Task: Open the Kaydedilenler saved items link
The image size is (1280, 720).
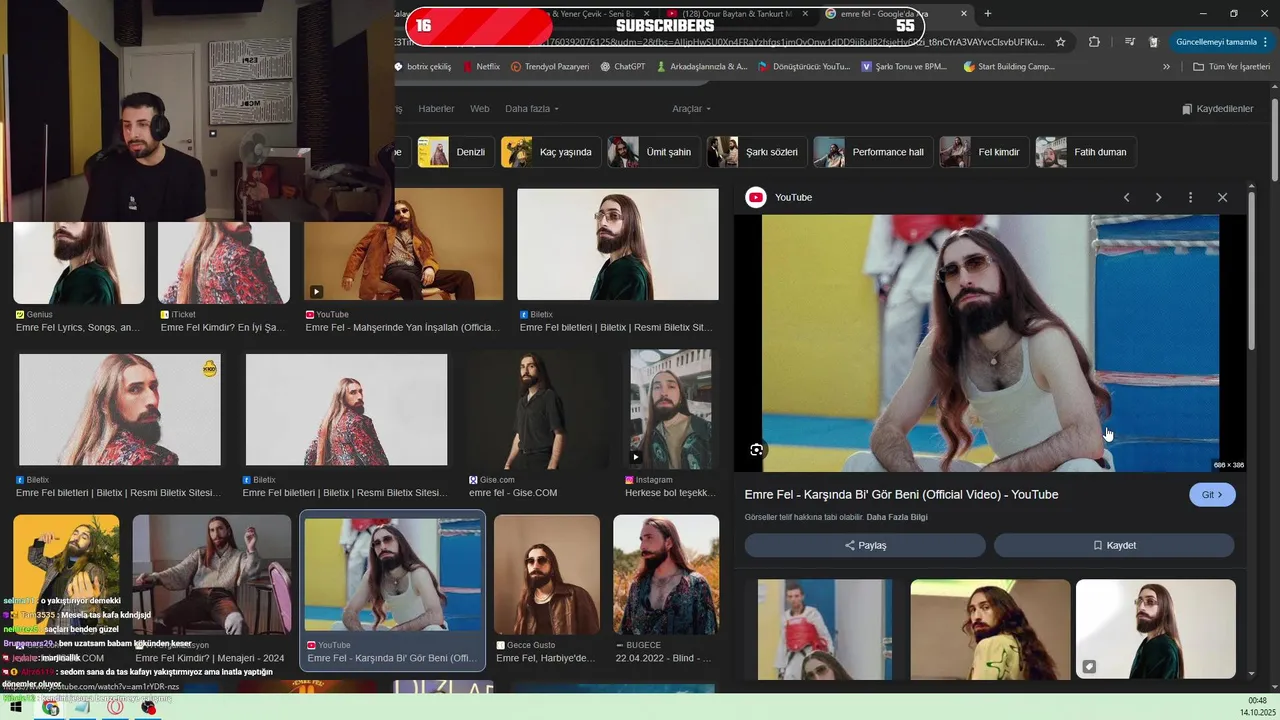Action: coord(1217,109)
